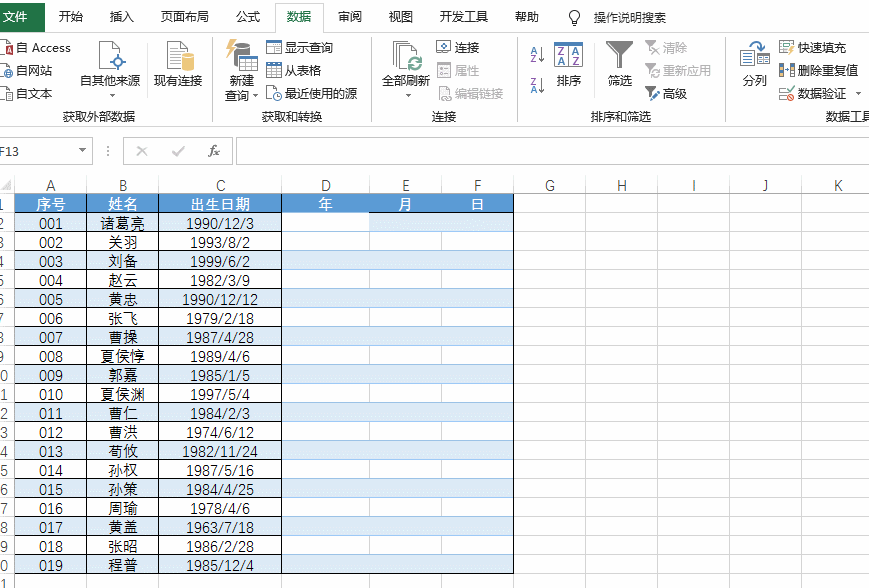
Task: Click the 现有连接 (Existing Connections) icon
Action: [178, 64]
